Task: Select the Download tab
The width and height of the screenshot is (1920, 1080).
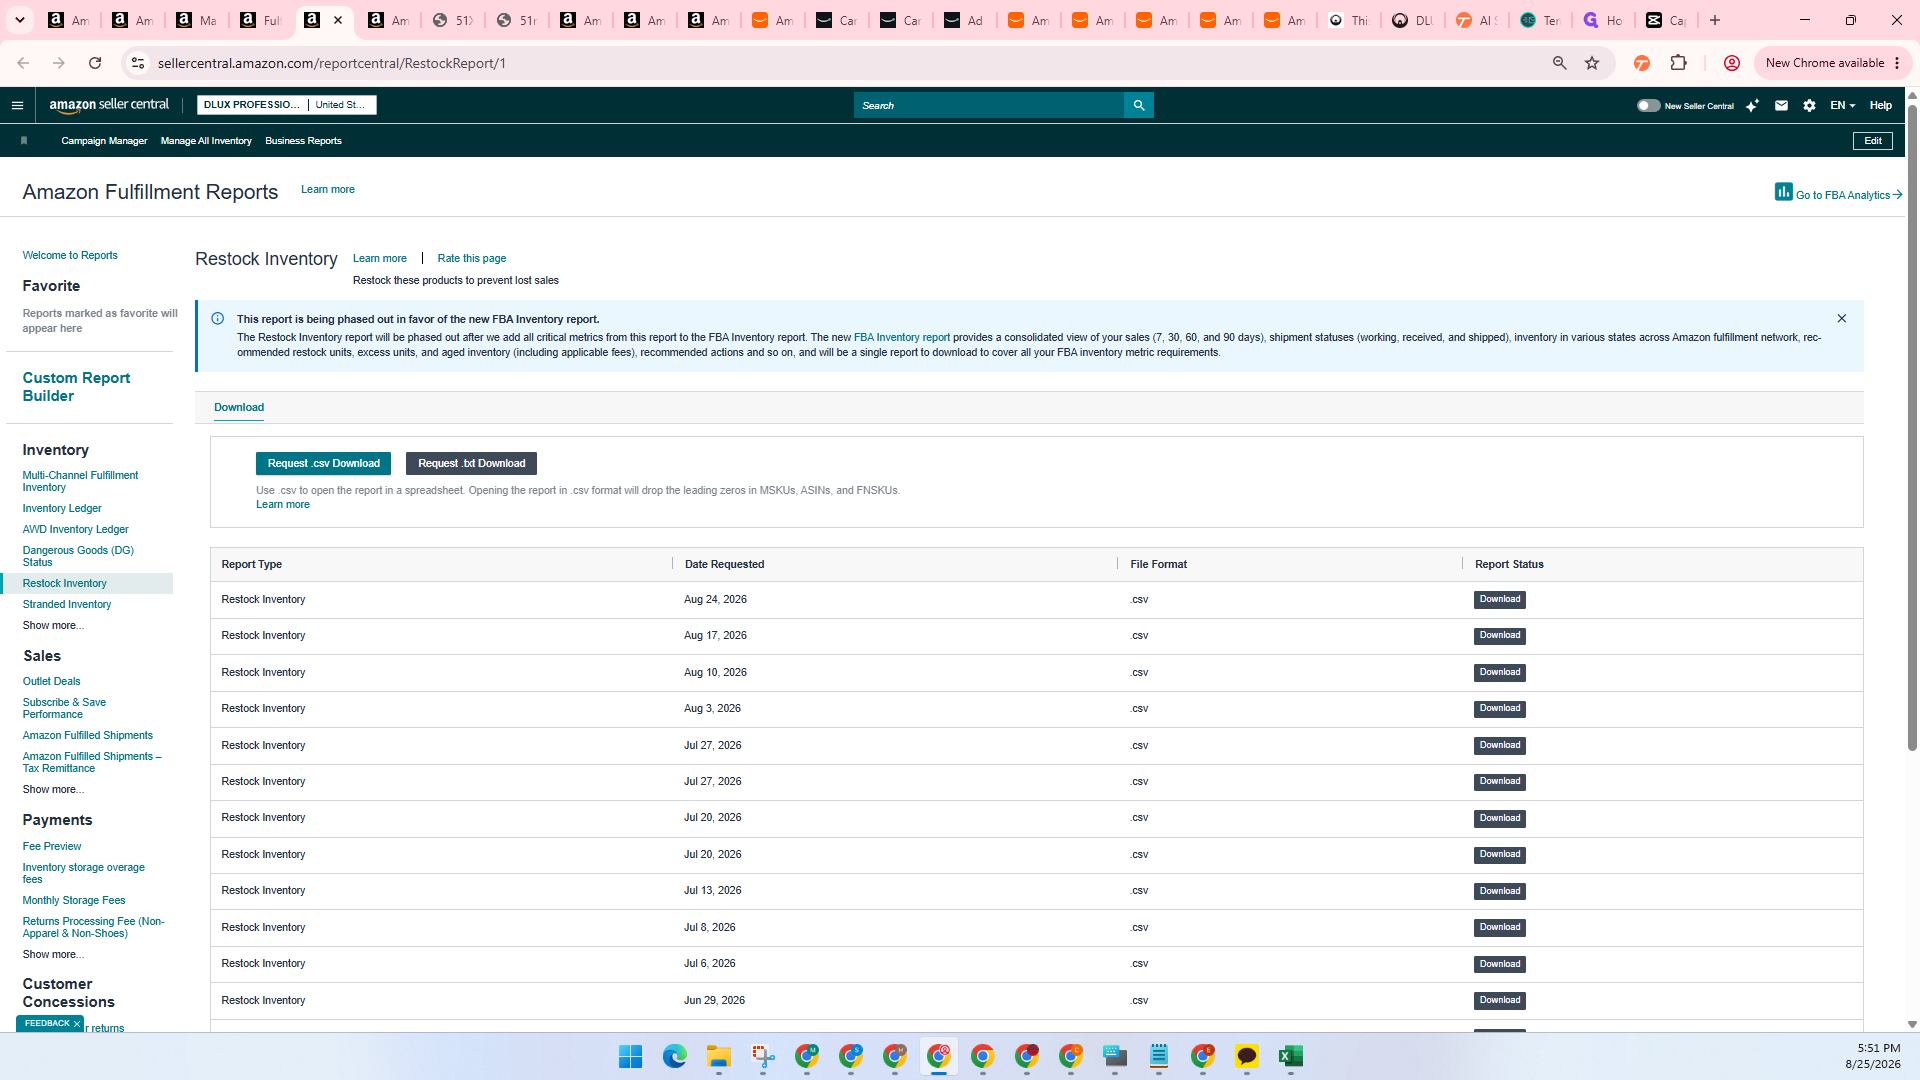Action: tap(239, 407)
